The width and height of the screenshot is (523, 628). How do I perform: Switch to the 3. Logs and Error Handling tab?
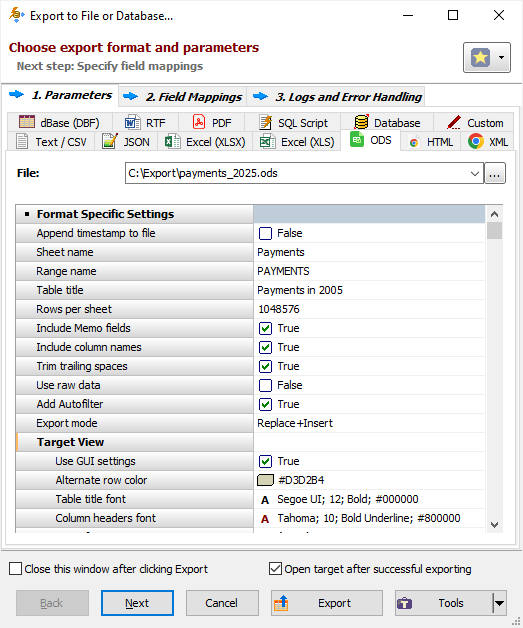[336, 97]
